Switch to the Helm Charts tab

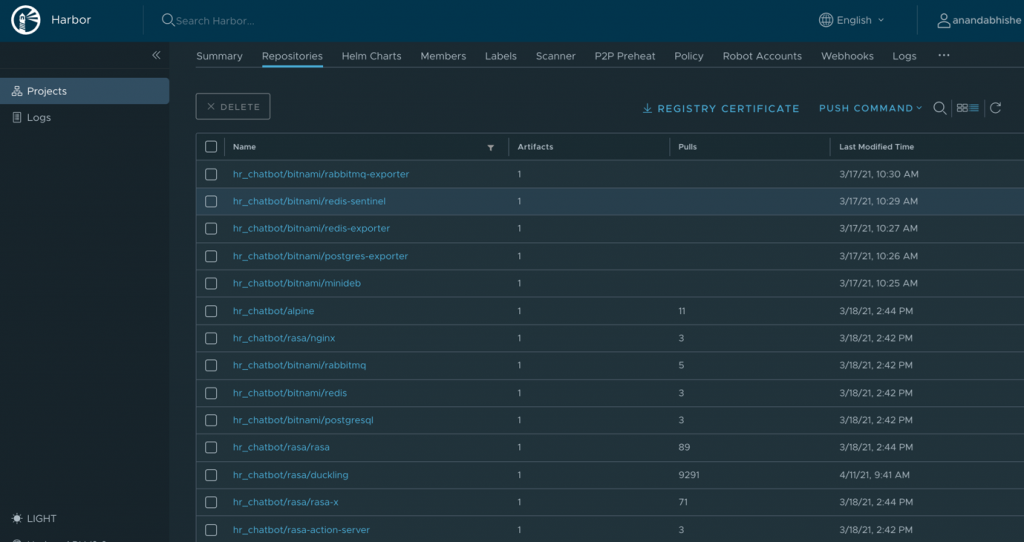[371, 56]
